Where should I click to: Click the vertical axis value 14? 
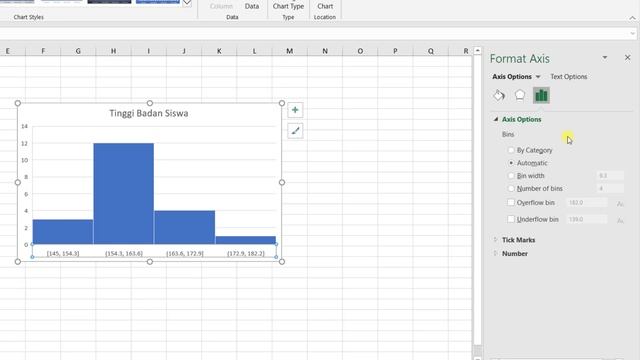pyautogui.click(x=24, y=126)
